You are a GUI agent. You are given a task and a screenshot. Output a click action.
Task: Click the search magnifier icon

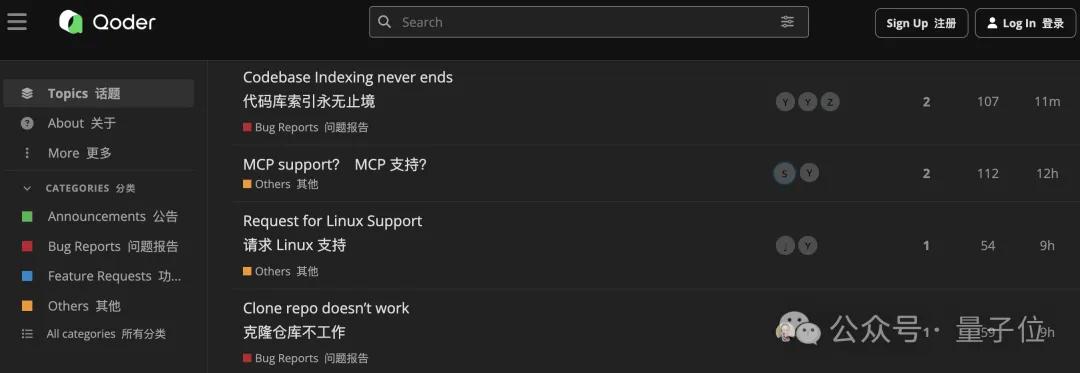[385, 22]
